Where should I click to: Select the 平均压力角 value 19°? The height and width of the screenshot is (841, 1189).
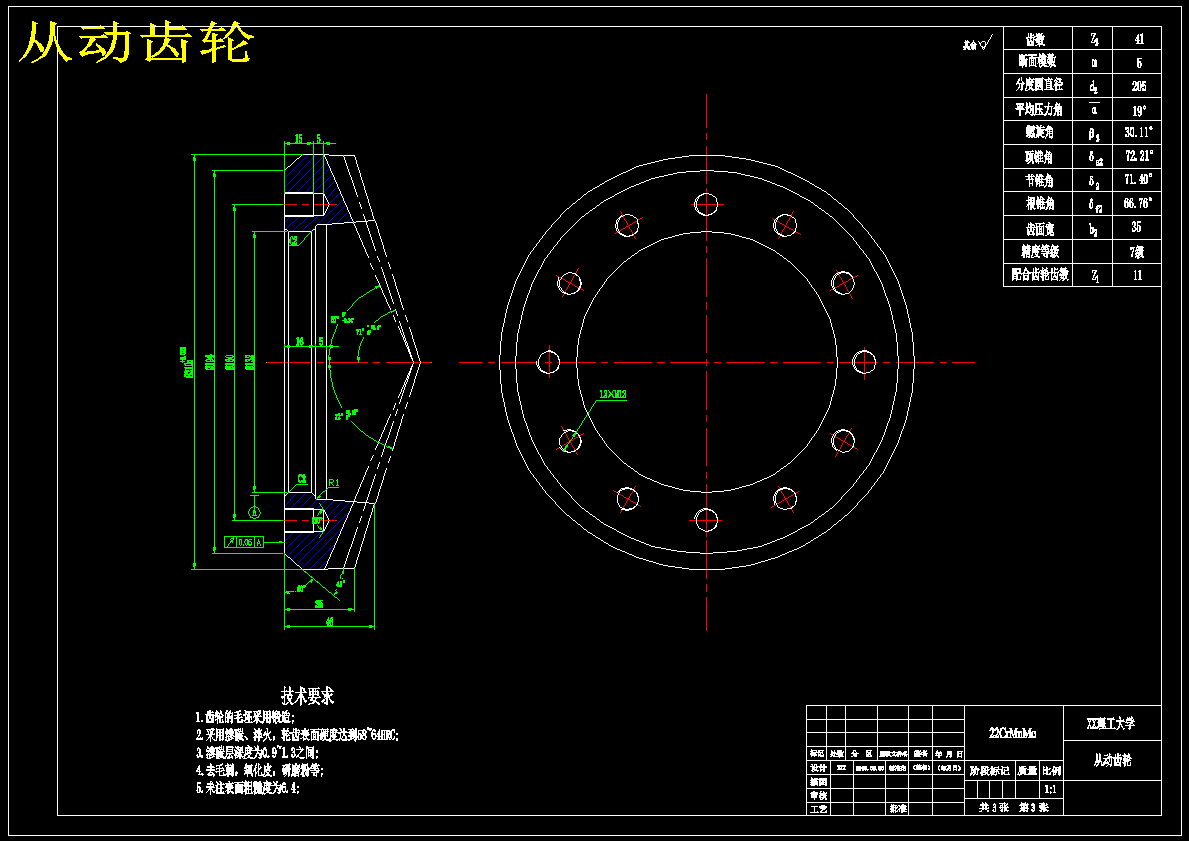pyautogui.click(x=1138, y=110)
